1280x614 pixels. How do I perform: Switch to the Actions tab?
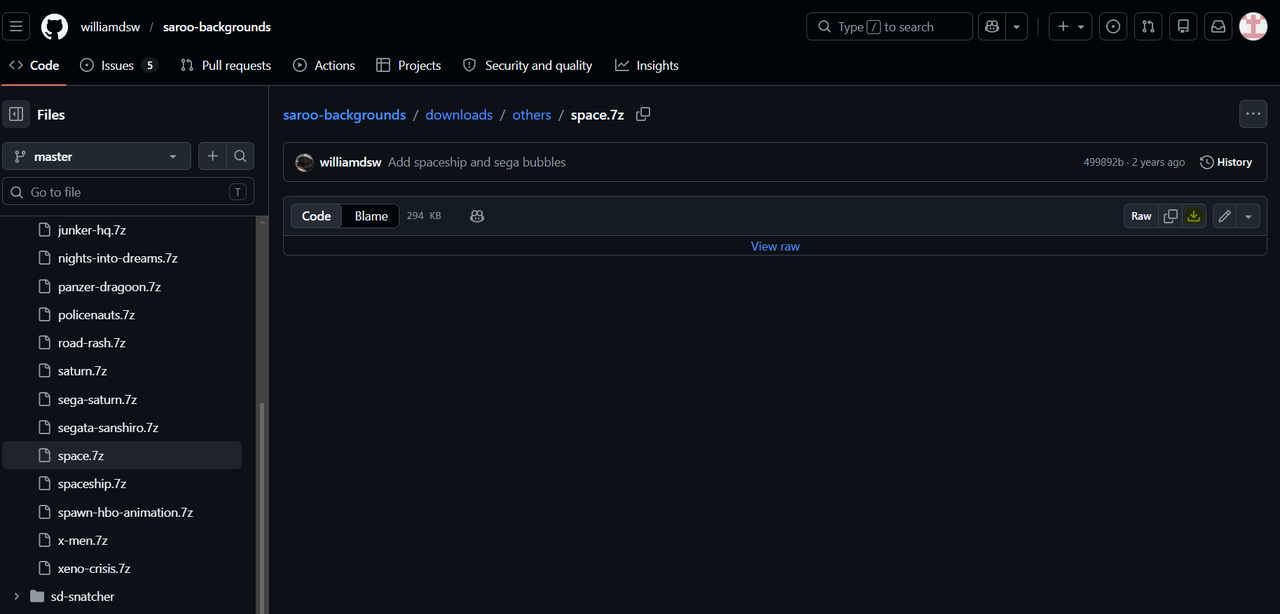pos(324,65)
